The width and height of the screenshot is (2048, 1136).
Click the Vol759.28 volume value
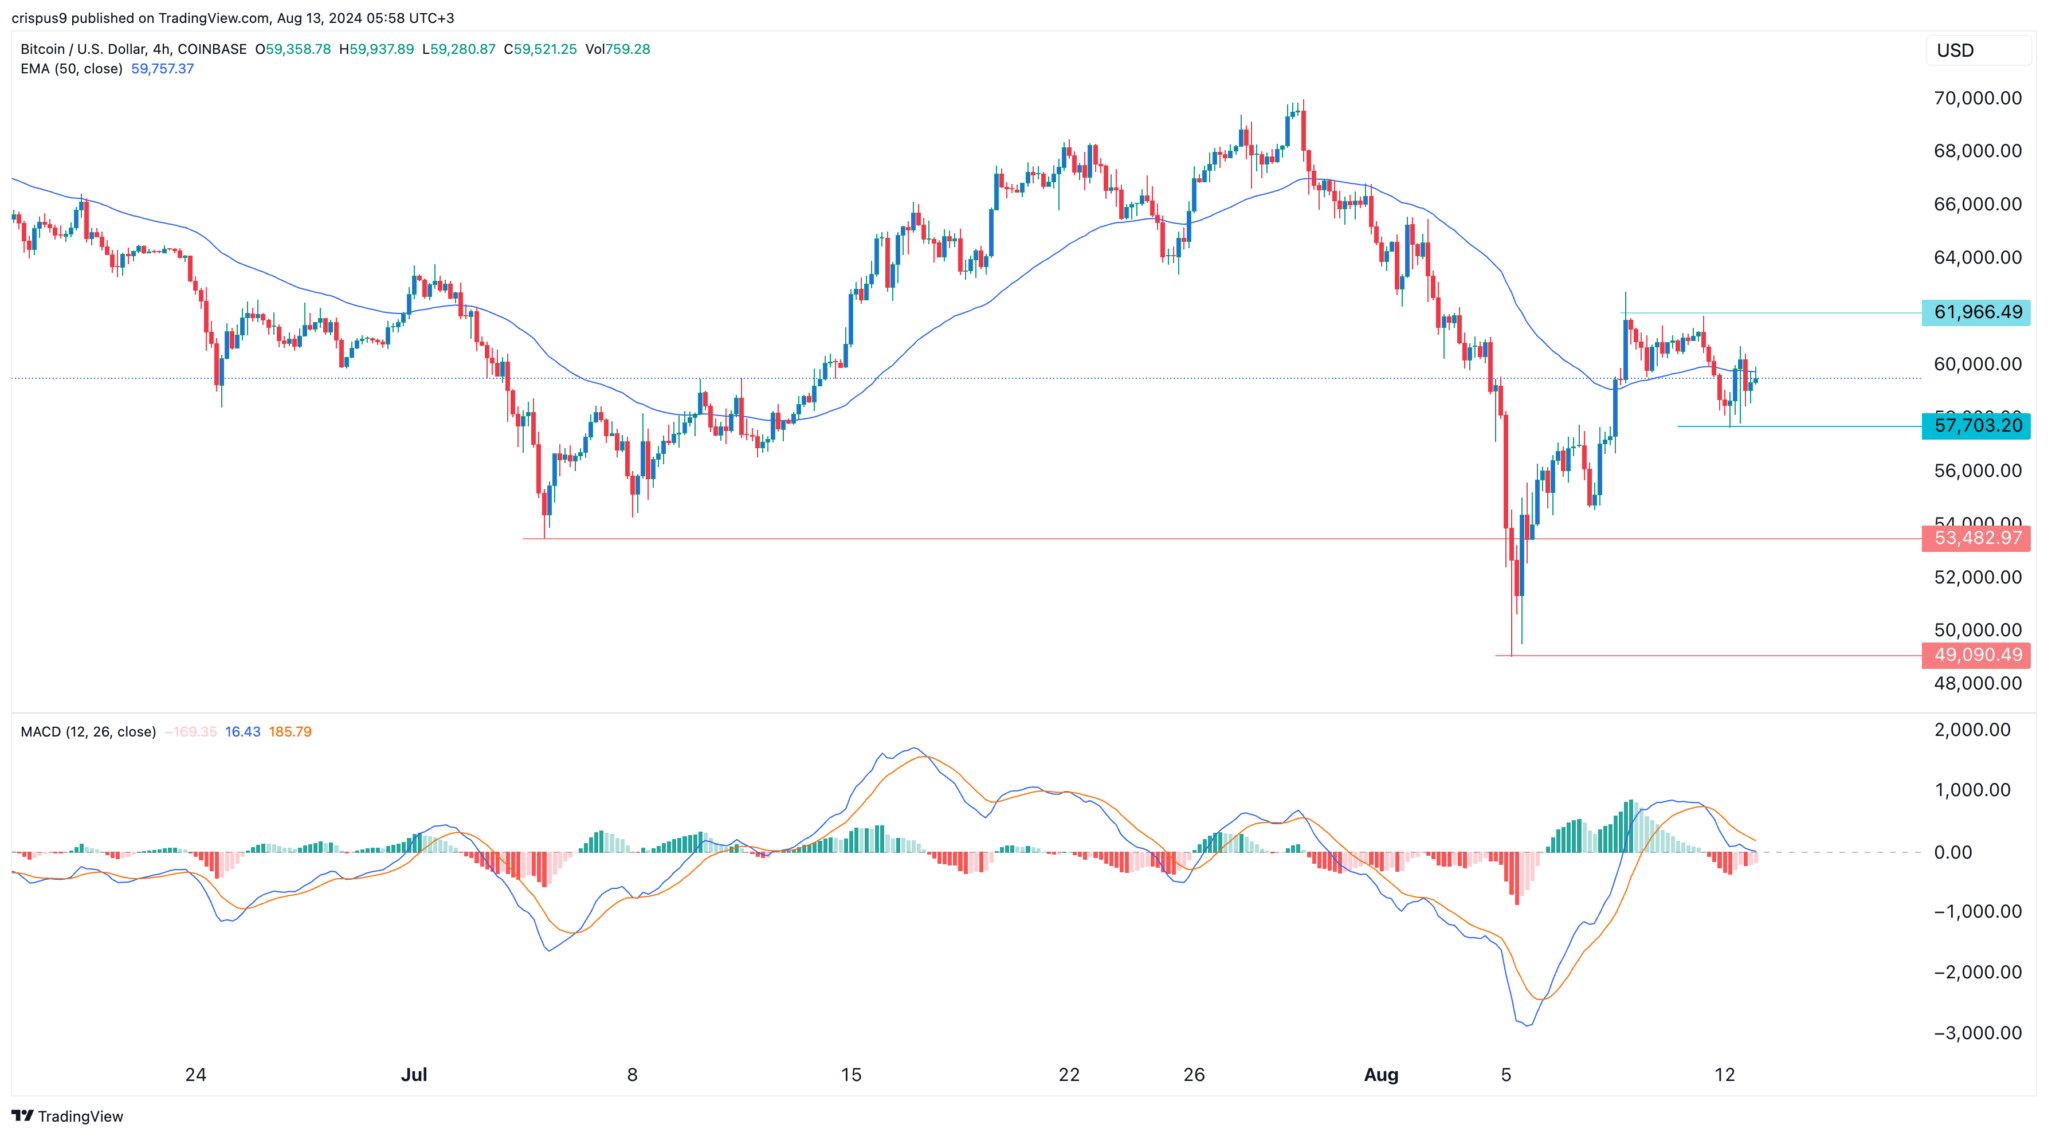[618, 49]
